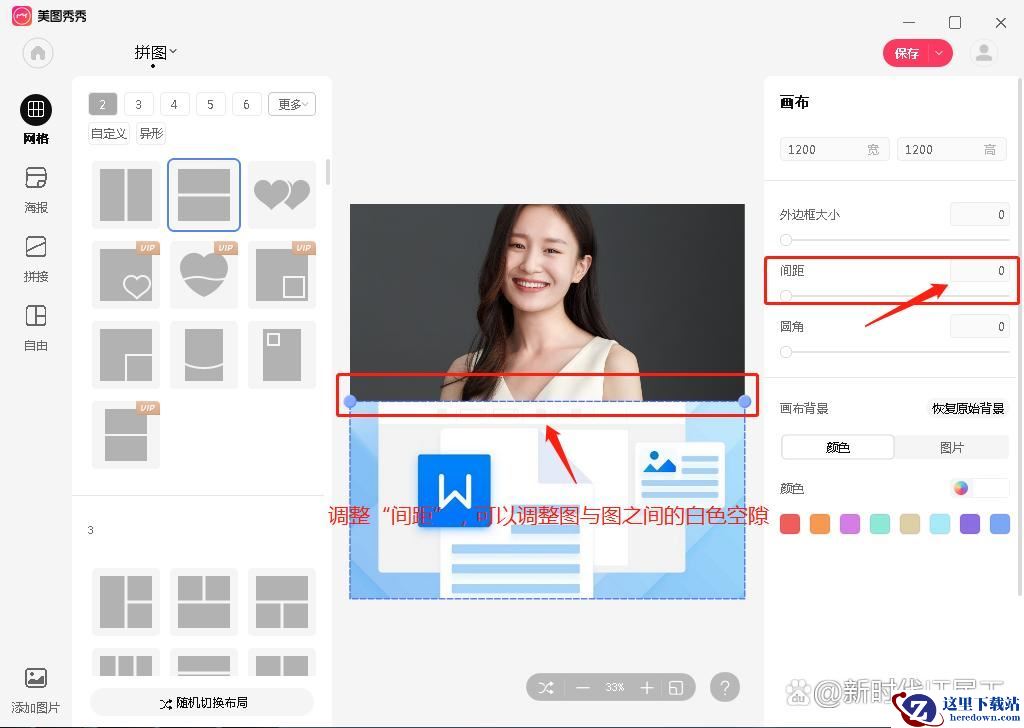Select the Word document image in canvas
Screen dimensions: 1024x728
pos(547,500)
